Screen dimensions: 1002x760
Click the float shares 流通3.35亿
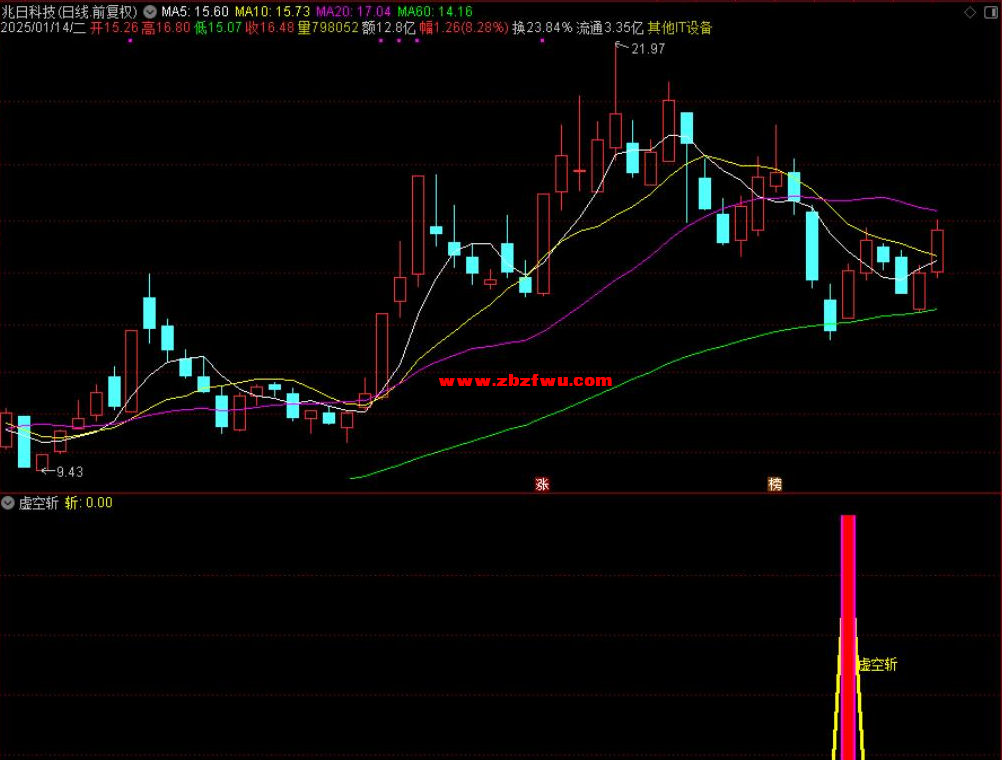click(610, 28)
